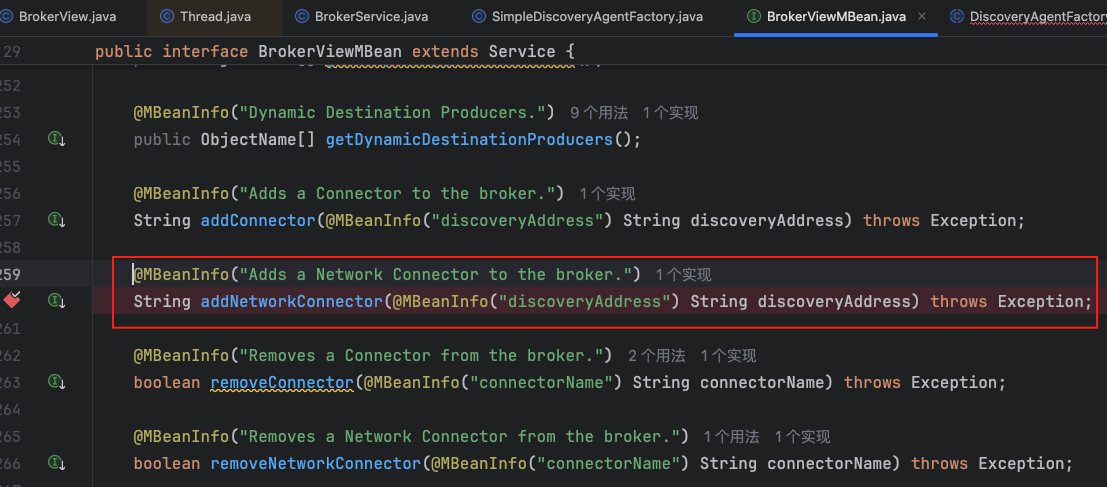Screen dimensions: 1107x487
Task: Open the BrokerView.java tab
Action: 66,17
